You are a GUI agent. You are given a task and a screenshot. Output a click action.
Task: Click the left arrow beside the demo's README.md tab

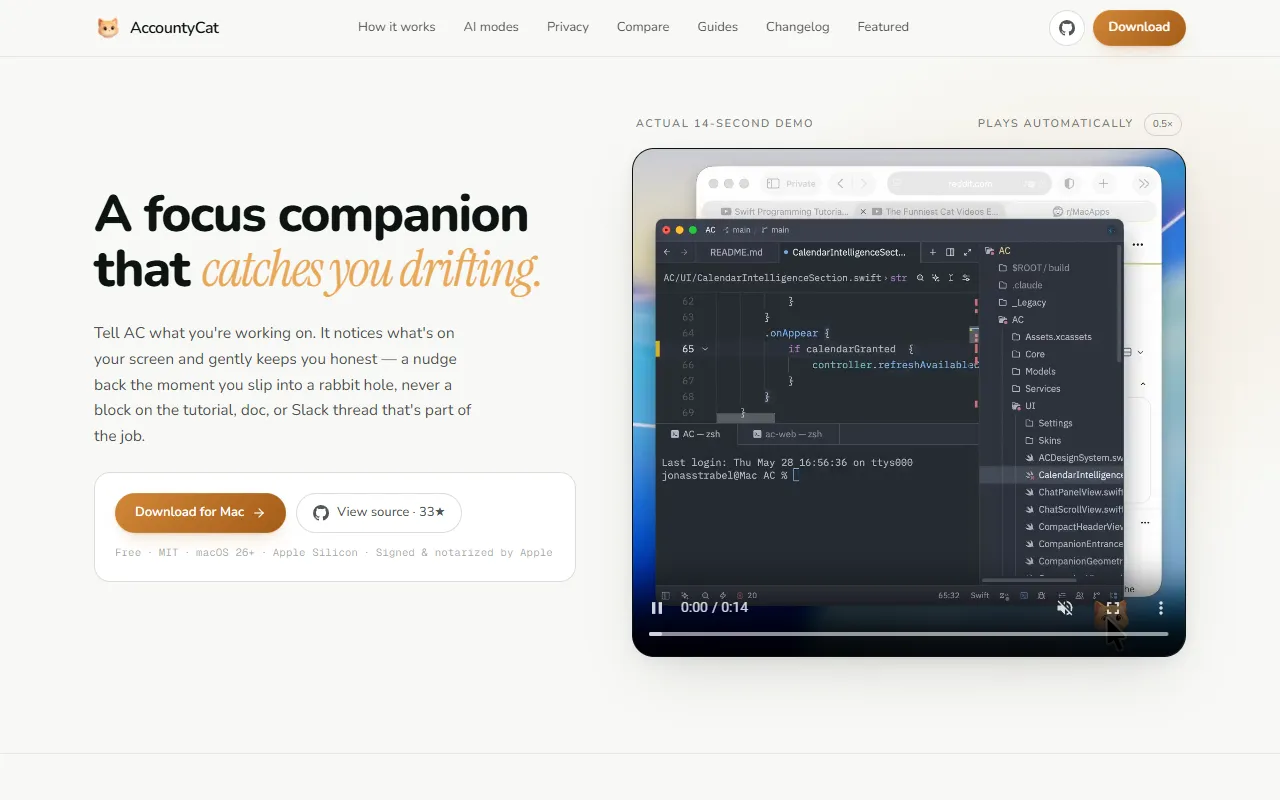point(667,253)
